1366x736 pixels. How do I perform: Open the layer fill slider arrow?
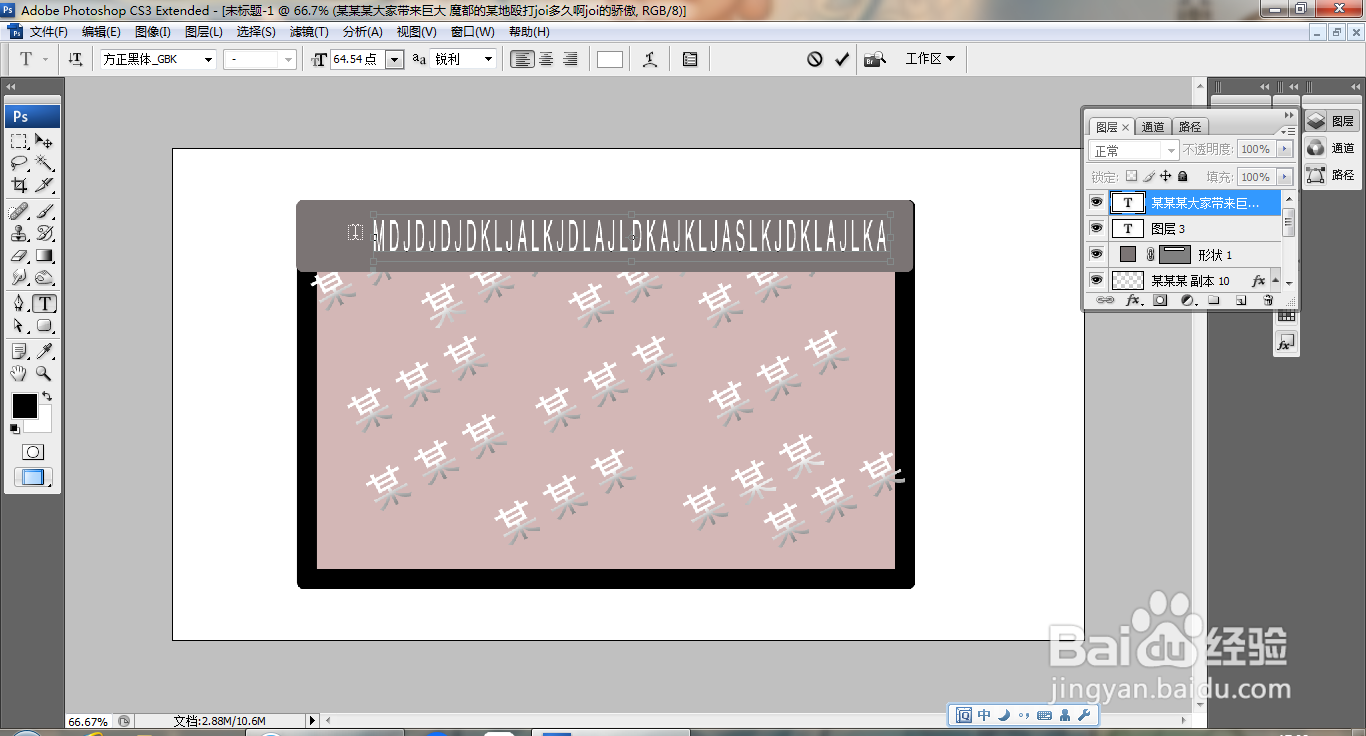[x=1285, y=177]
